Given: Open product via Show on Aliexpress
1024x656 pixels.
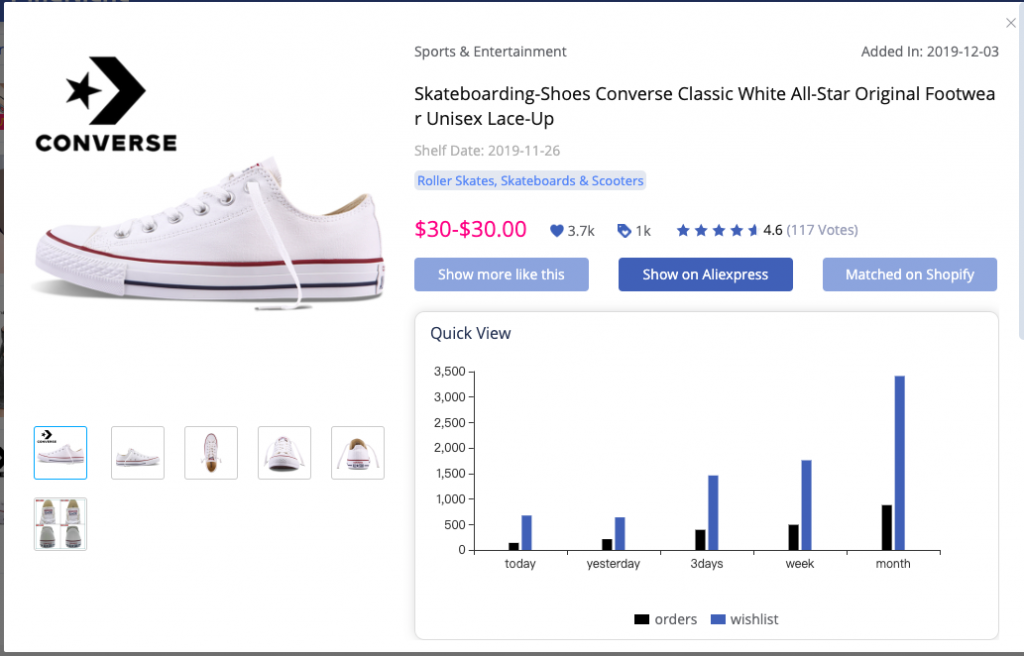Looking at the screenshot, I should click(705, 274).
